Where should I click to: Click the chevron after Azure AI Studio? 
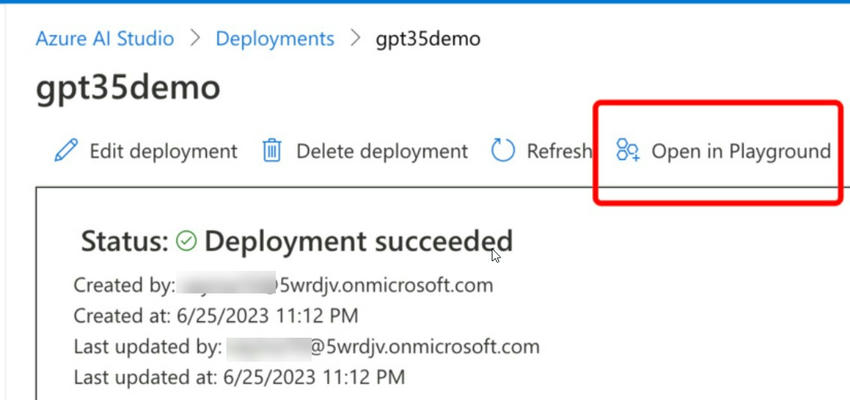click(x=195, y=39)
